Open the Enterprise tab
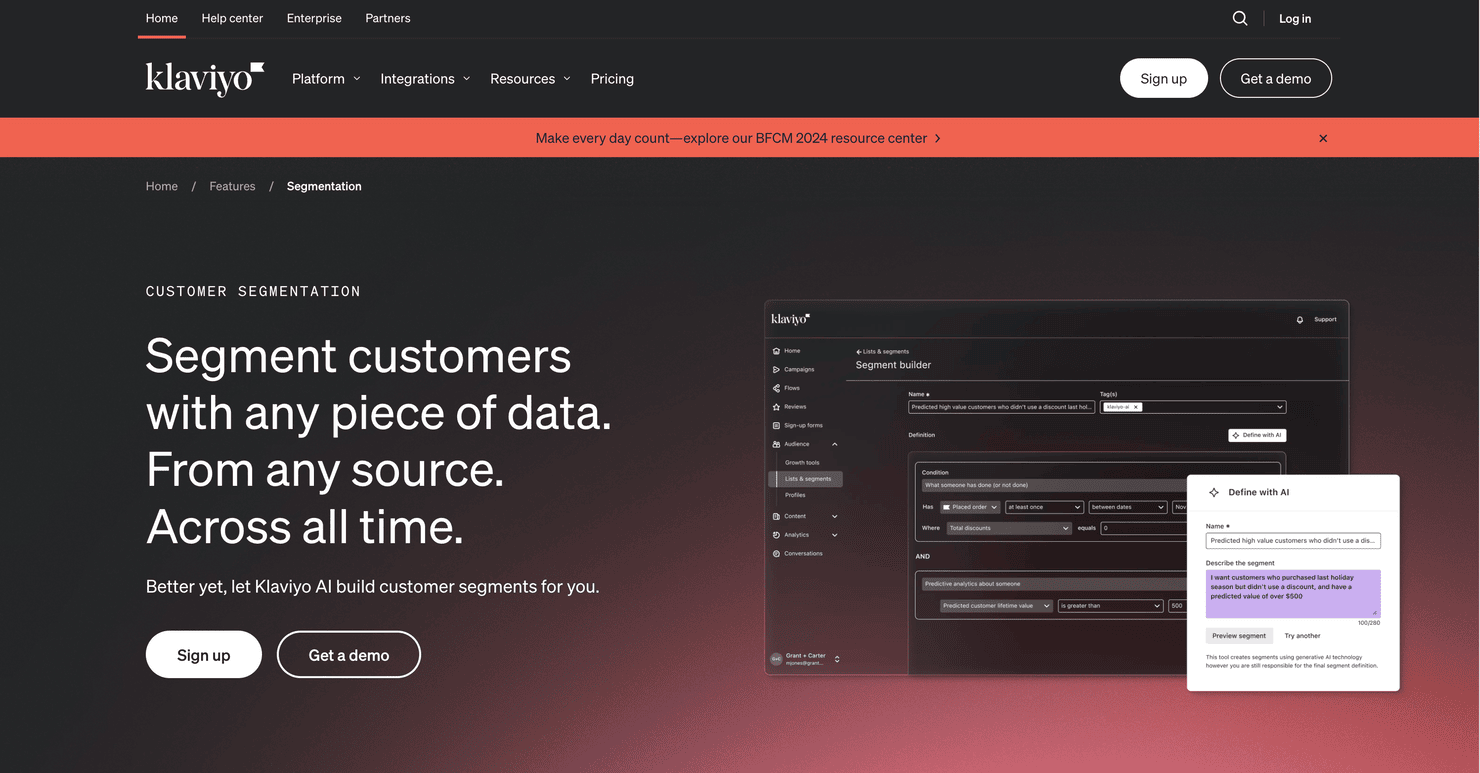The width and height of the screenshot is (1480, 773). [314, 18]
